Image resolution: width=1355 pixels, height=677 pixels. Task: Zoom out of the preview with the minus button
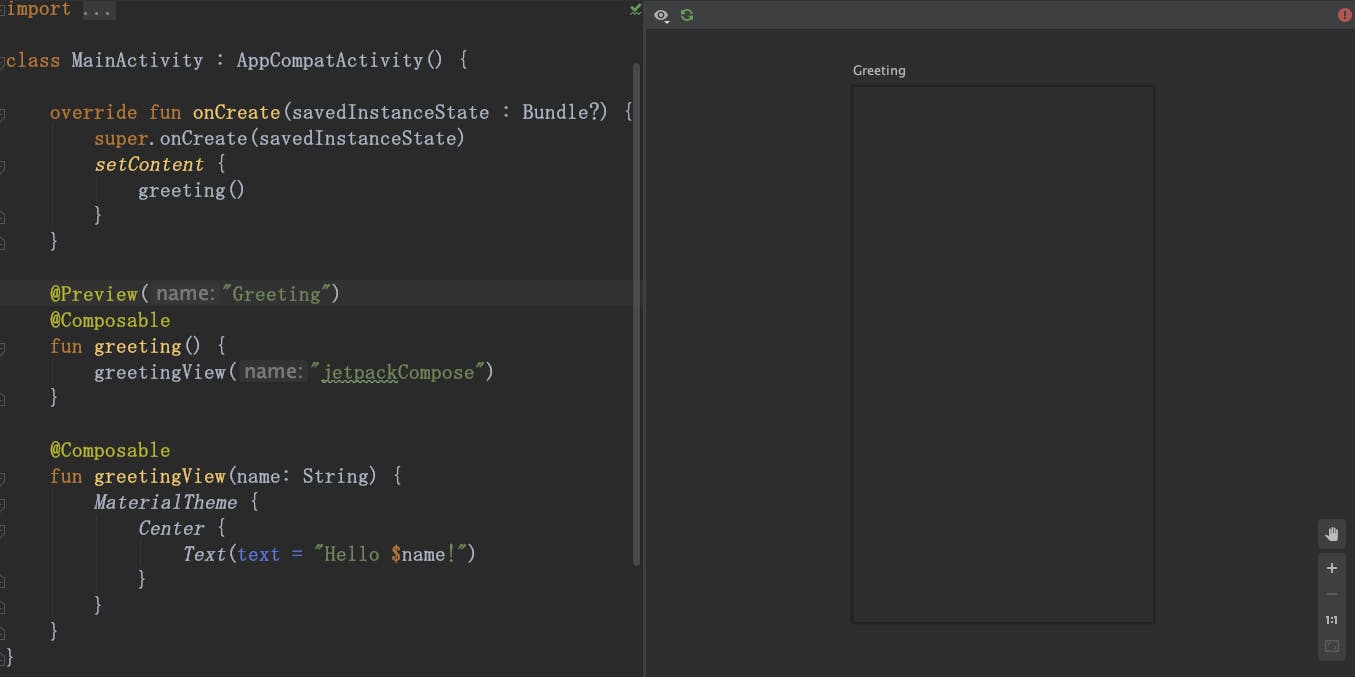pyautogui.click(x=1331, y=594)
